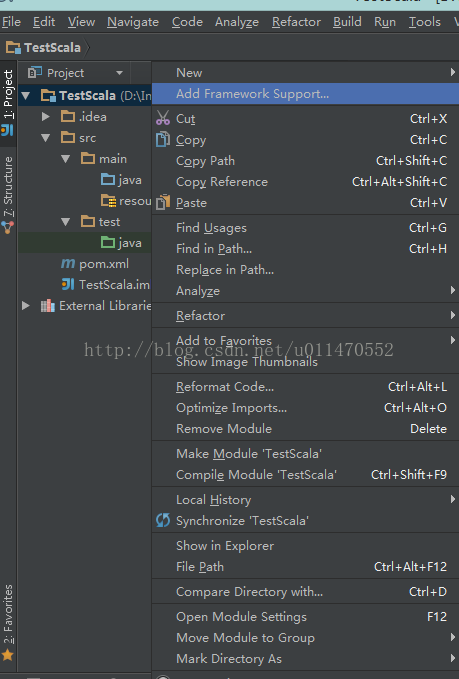Open the New submenu
459x679 pixels.
(x=305, y=72)
